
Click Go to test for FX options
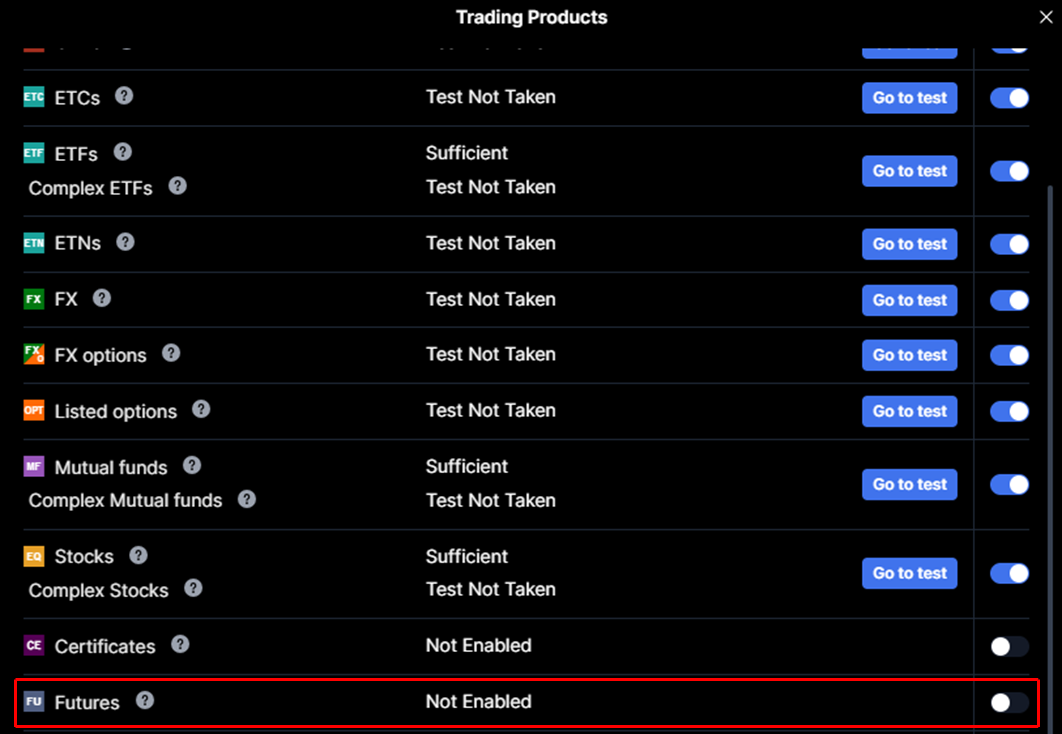point(909,355)
